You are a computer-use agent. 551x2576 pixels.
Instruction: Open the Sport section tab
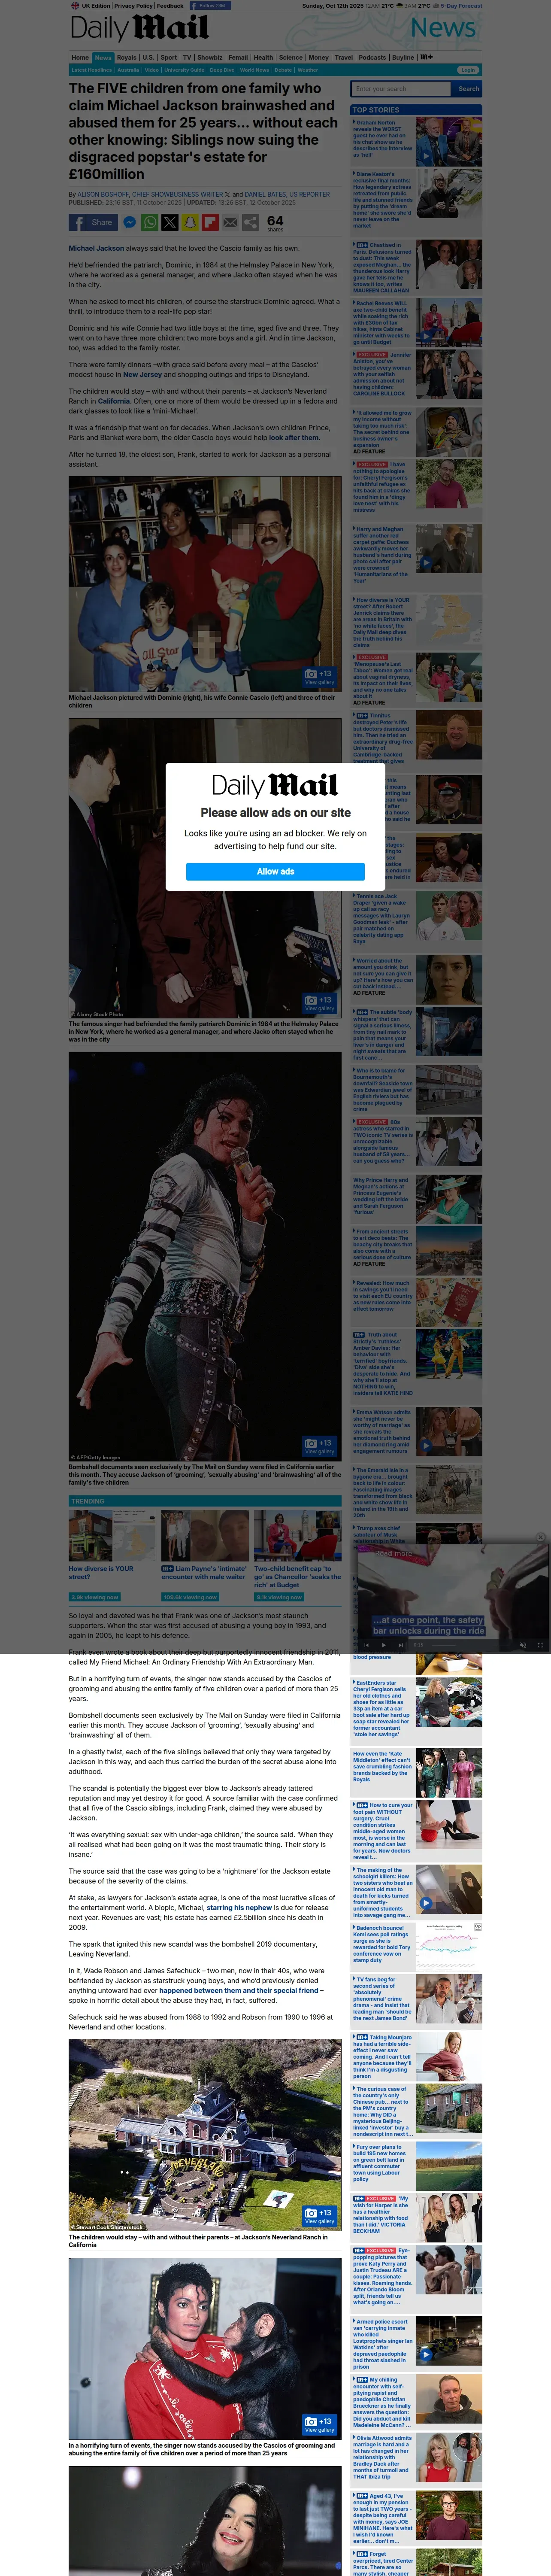[169, 57]
